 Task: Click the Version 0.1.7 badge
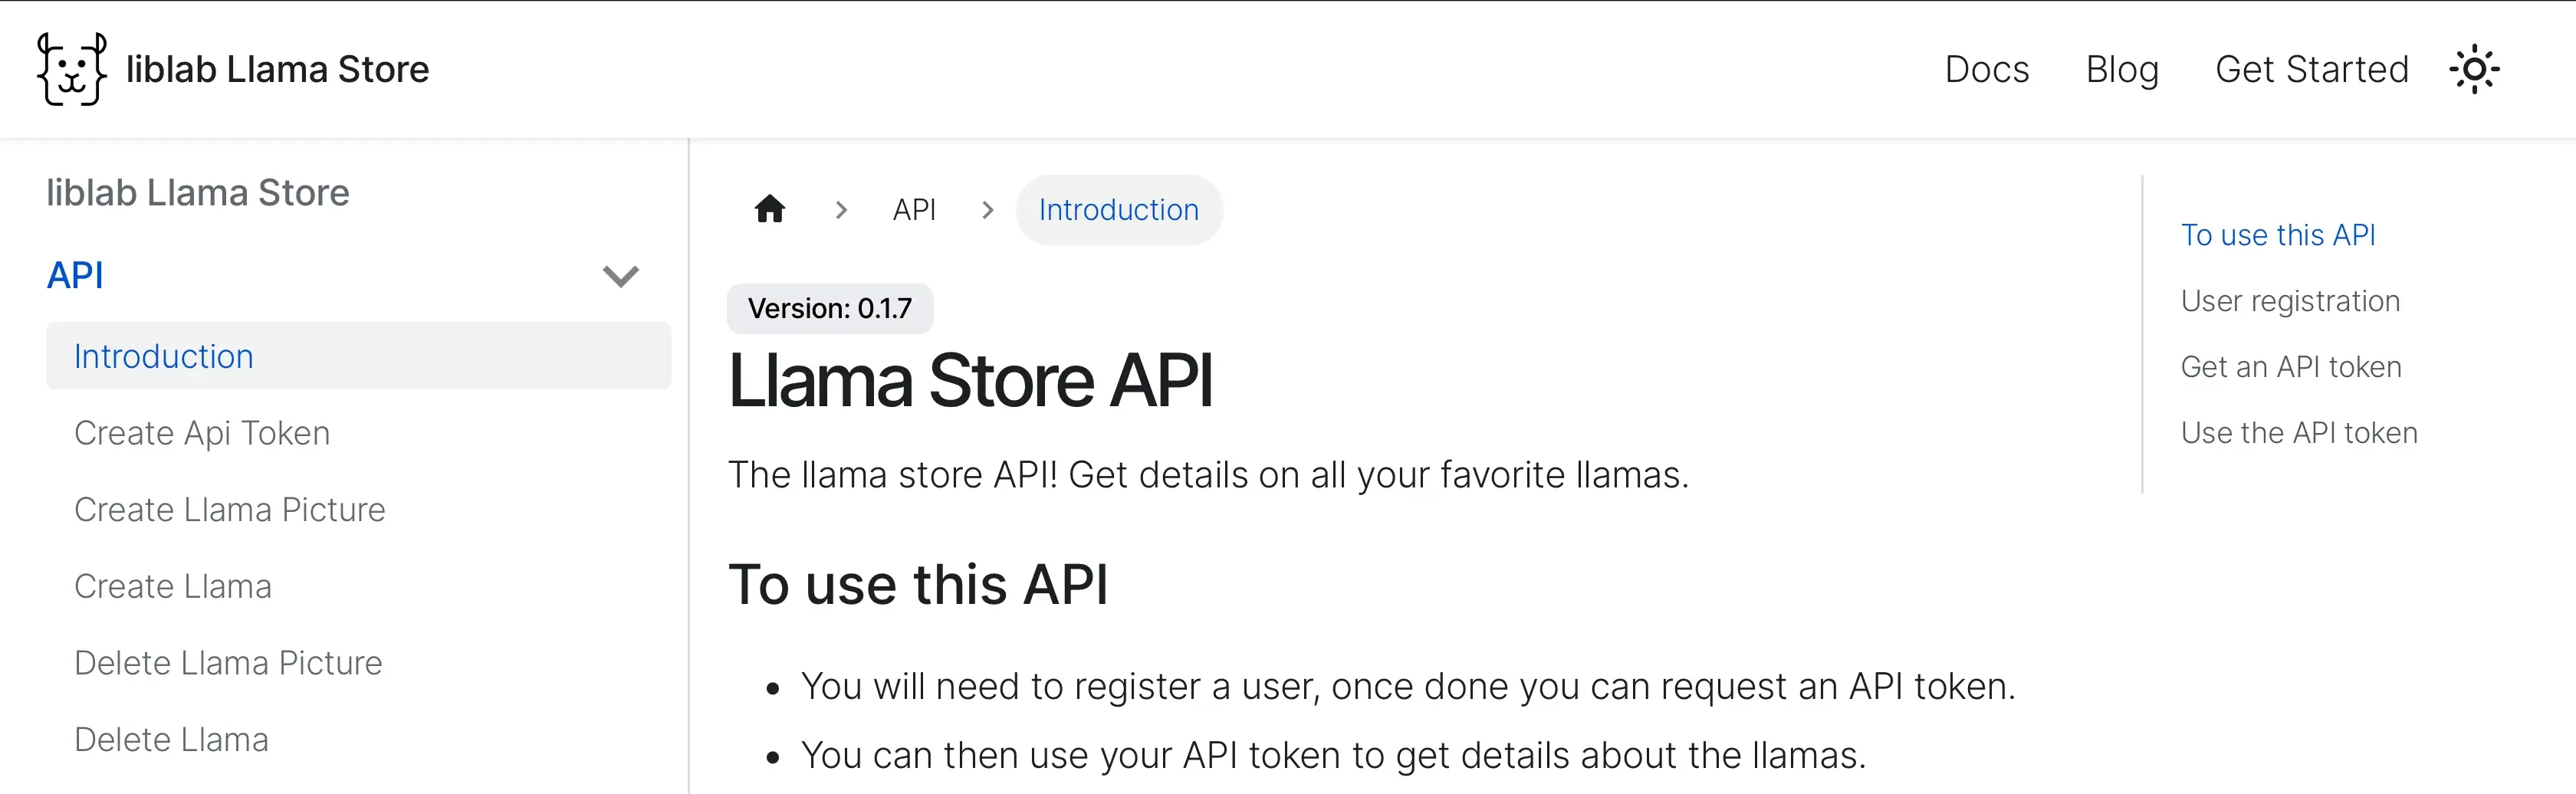829,308
